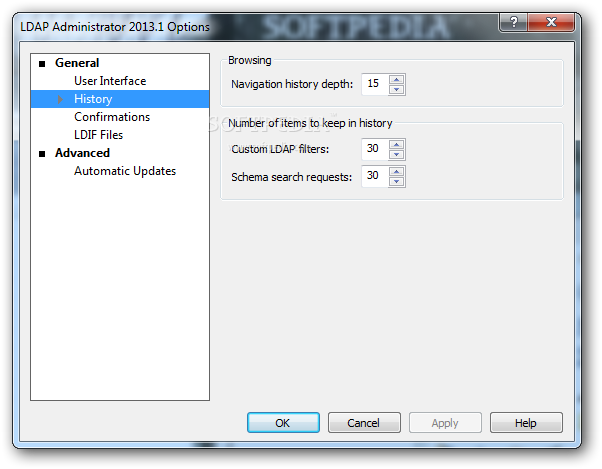The height and width of the screenshot is (469, 602).
Task: Open Help for the options dialog
Action: [x=526, y=423]
